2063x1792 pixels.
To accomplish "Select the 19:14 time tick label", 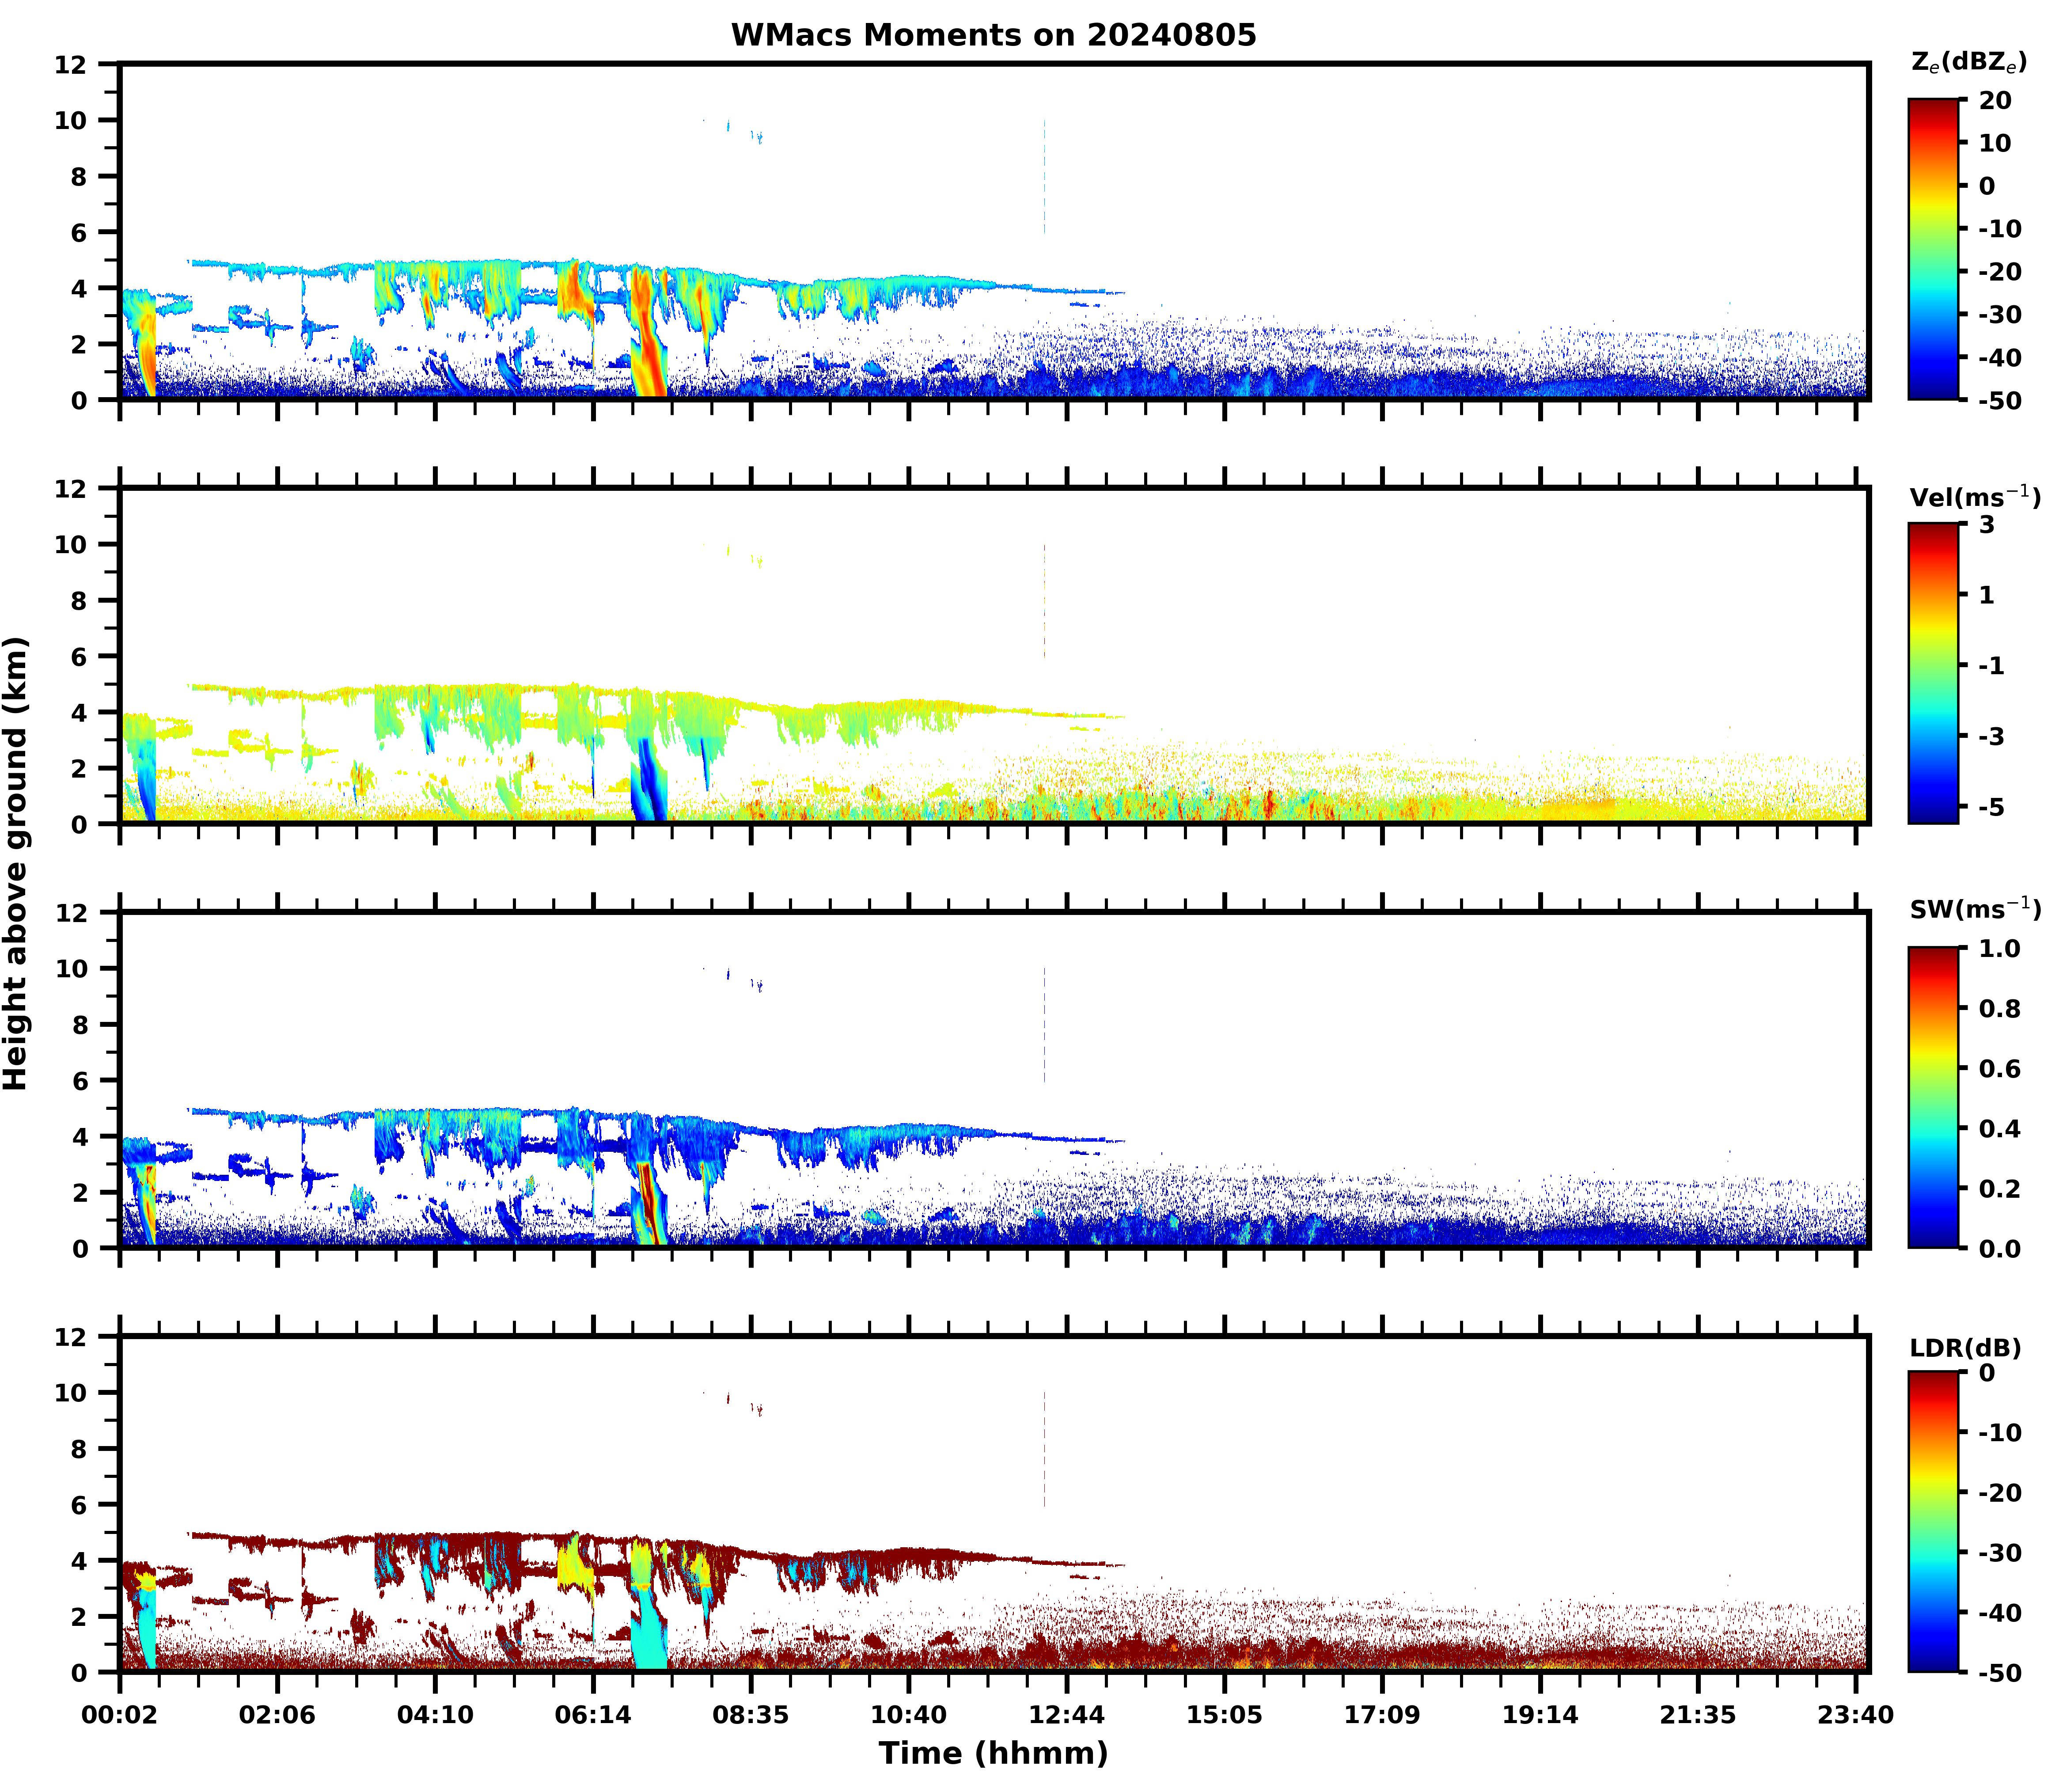I will pyautogui.click(x=1539, y=1715).
